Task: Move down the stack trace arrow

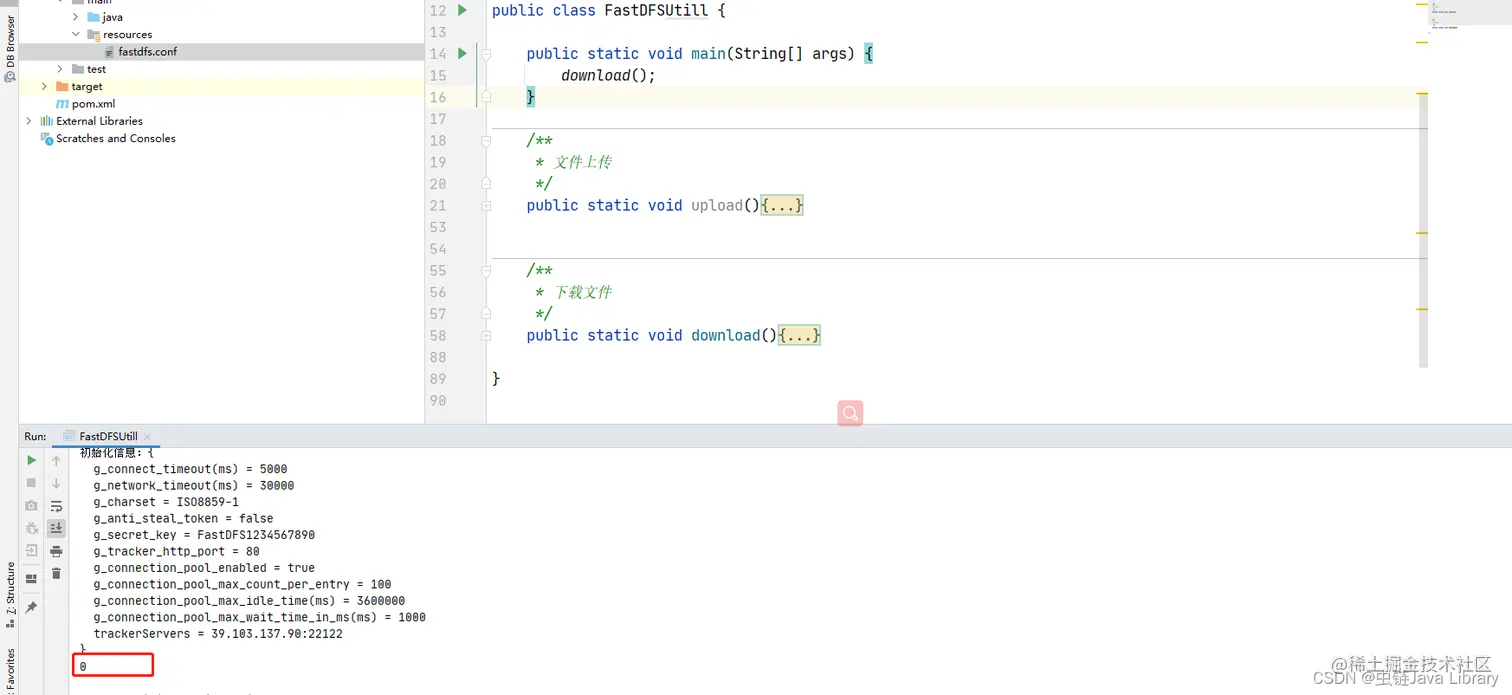Action: point(56,483)
